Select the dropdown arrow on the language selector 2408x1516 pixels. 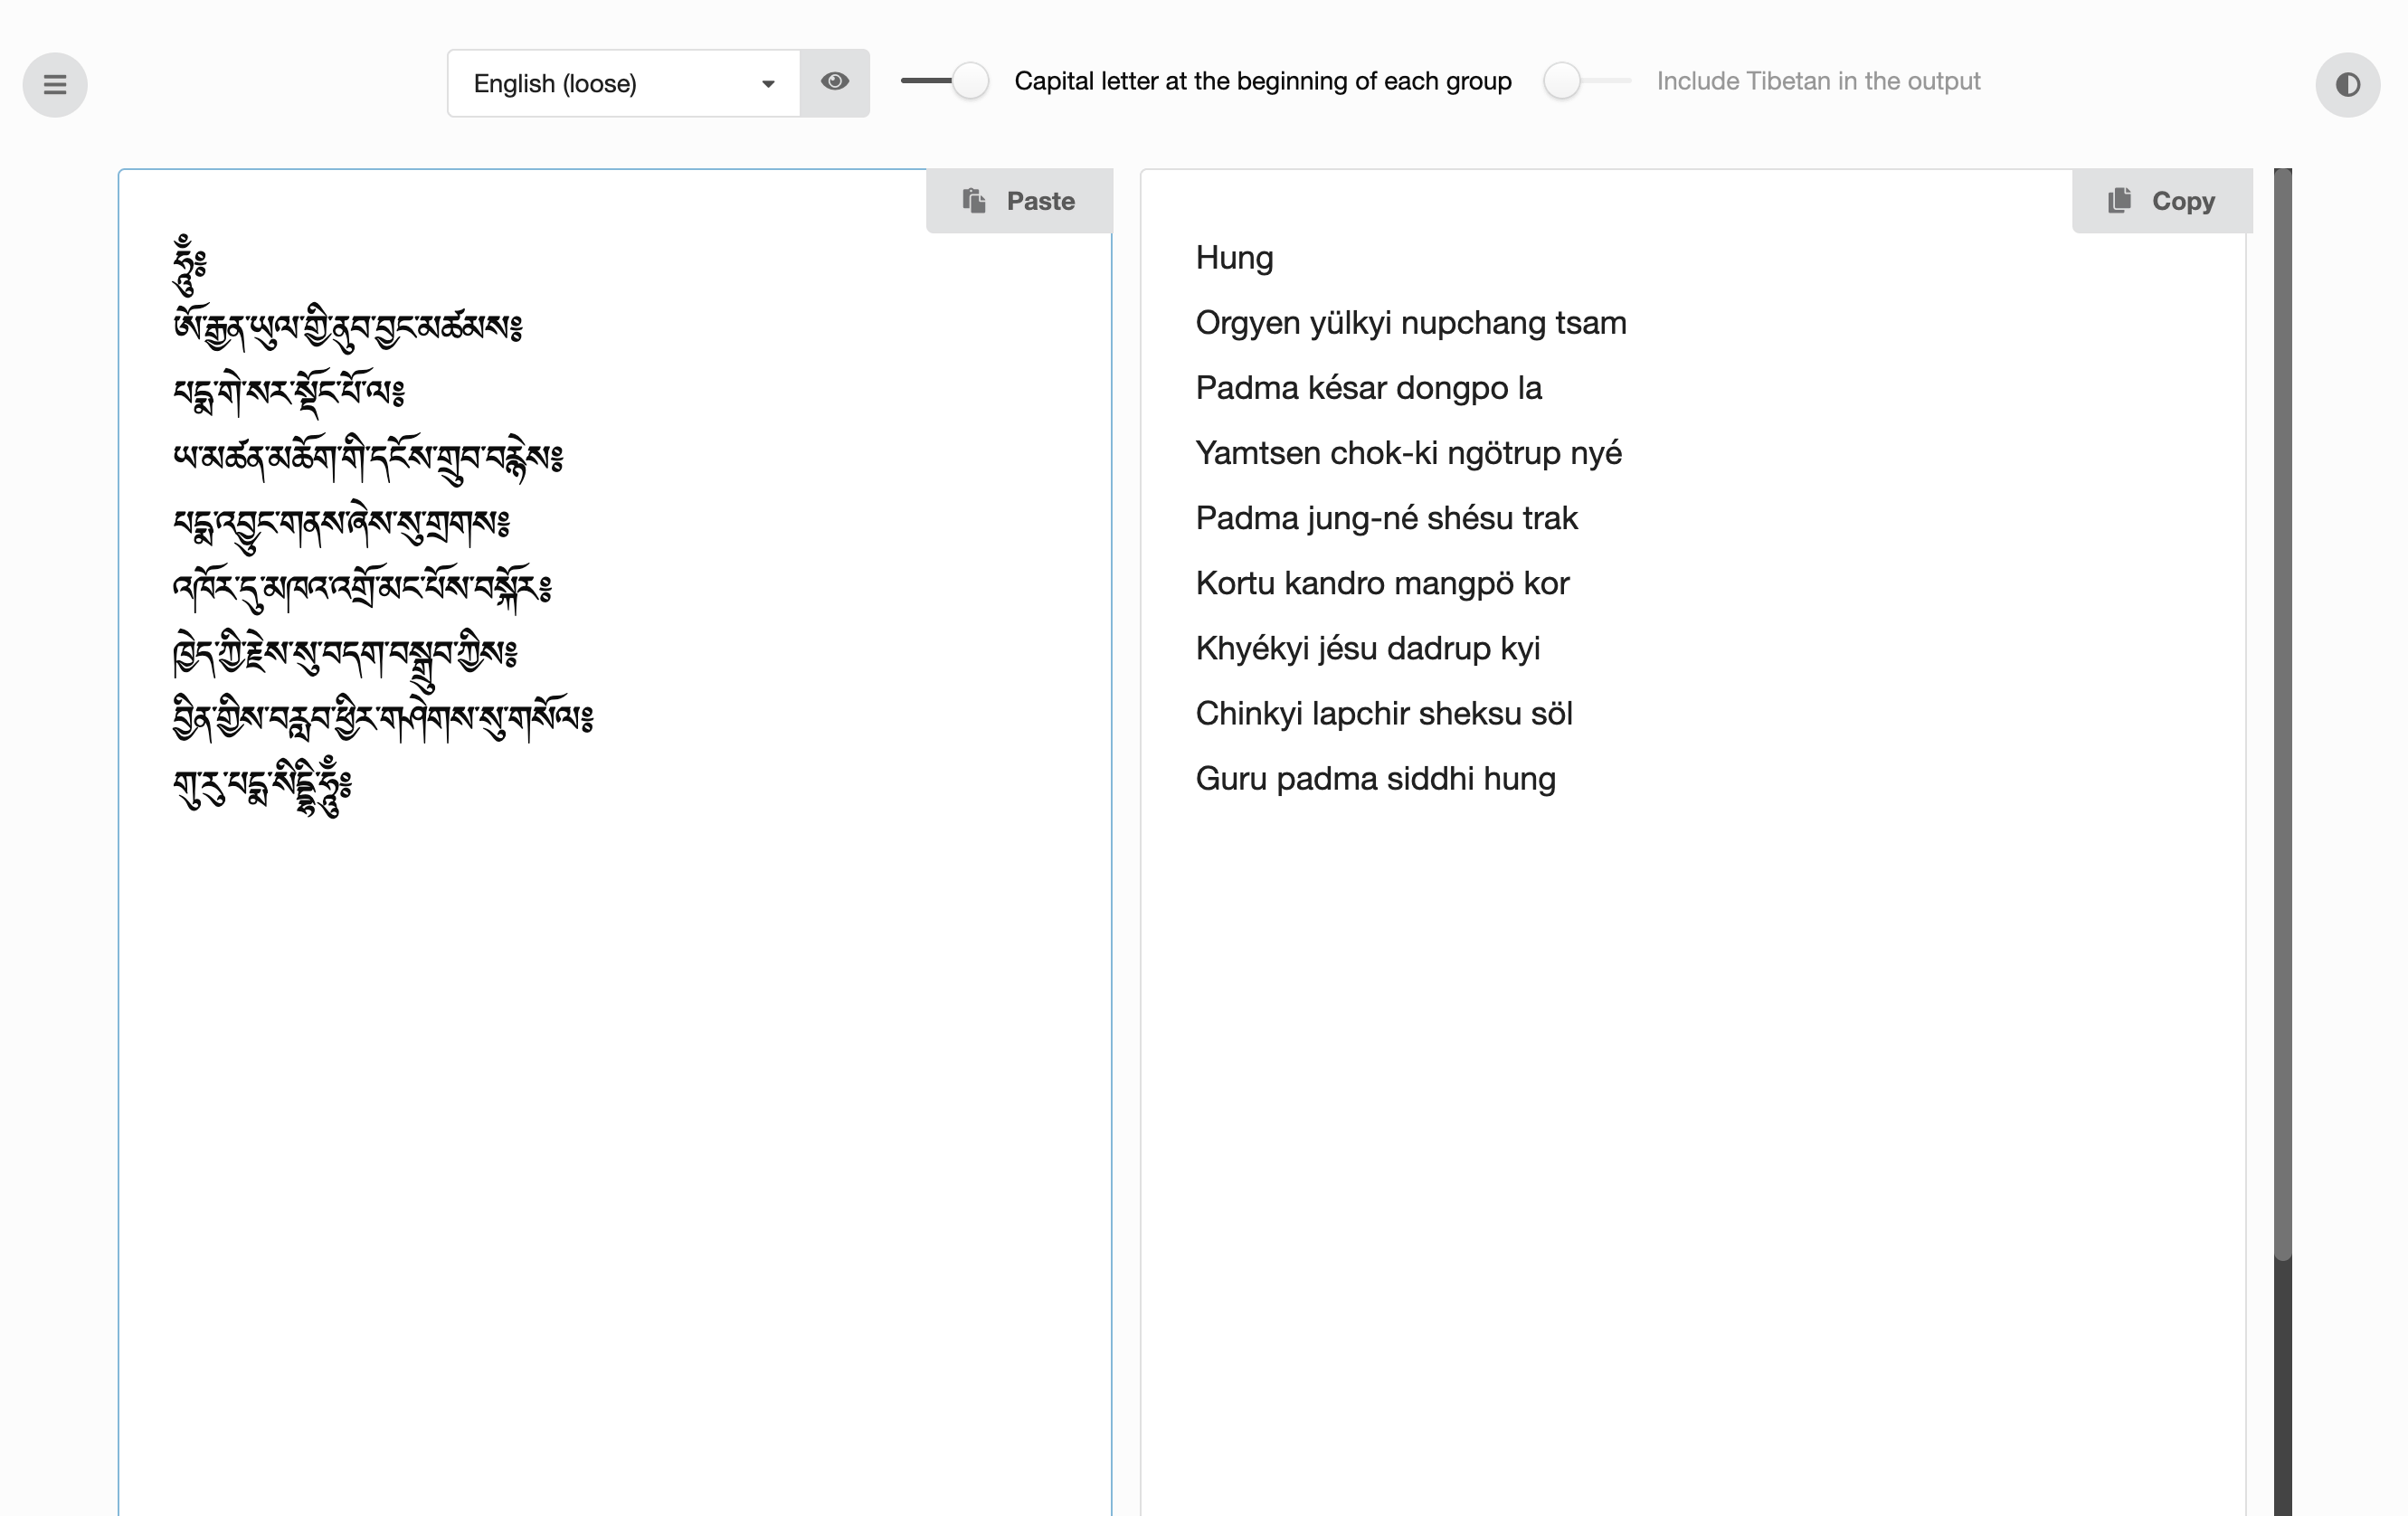768,84
